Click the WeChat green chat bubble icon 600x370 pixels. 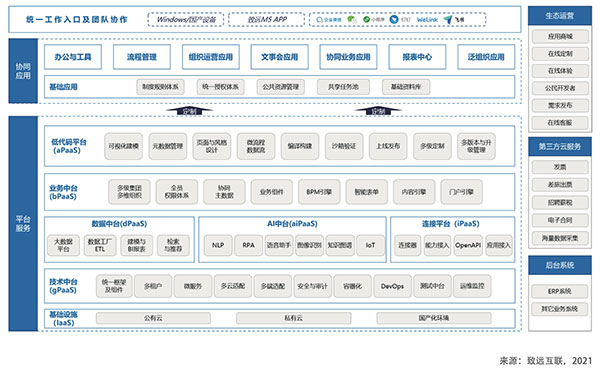pos(352,19)
